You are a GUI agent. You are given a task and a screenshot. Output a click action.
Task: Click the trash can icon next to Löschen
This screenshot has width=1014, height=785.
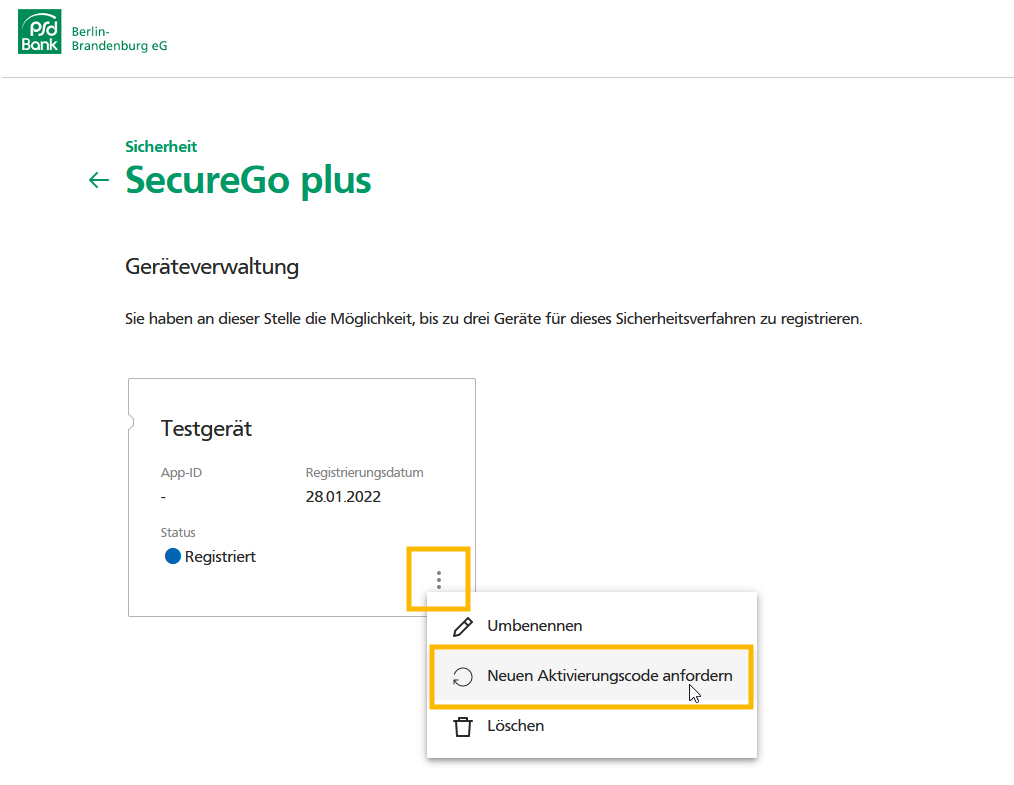pos(462,726)
